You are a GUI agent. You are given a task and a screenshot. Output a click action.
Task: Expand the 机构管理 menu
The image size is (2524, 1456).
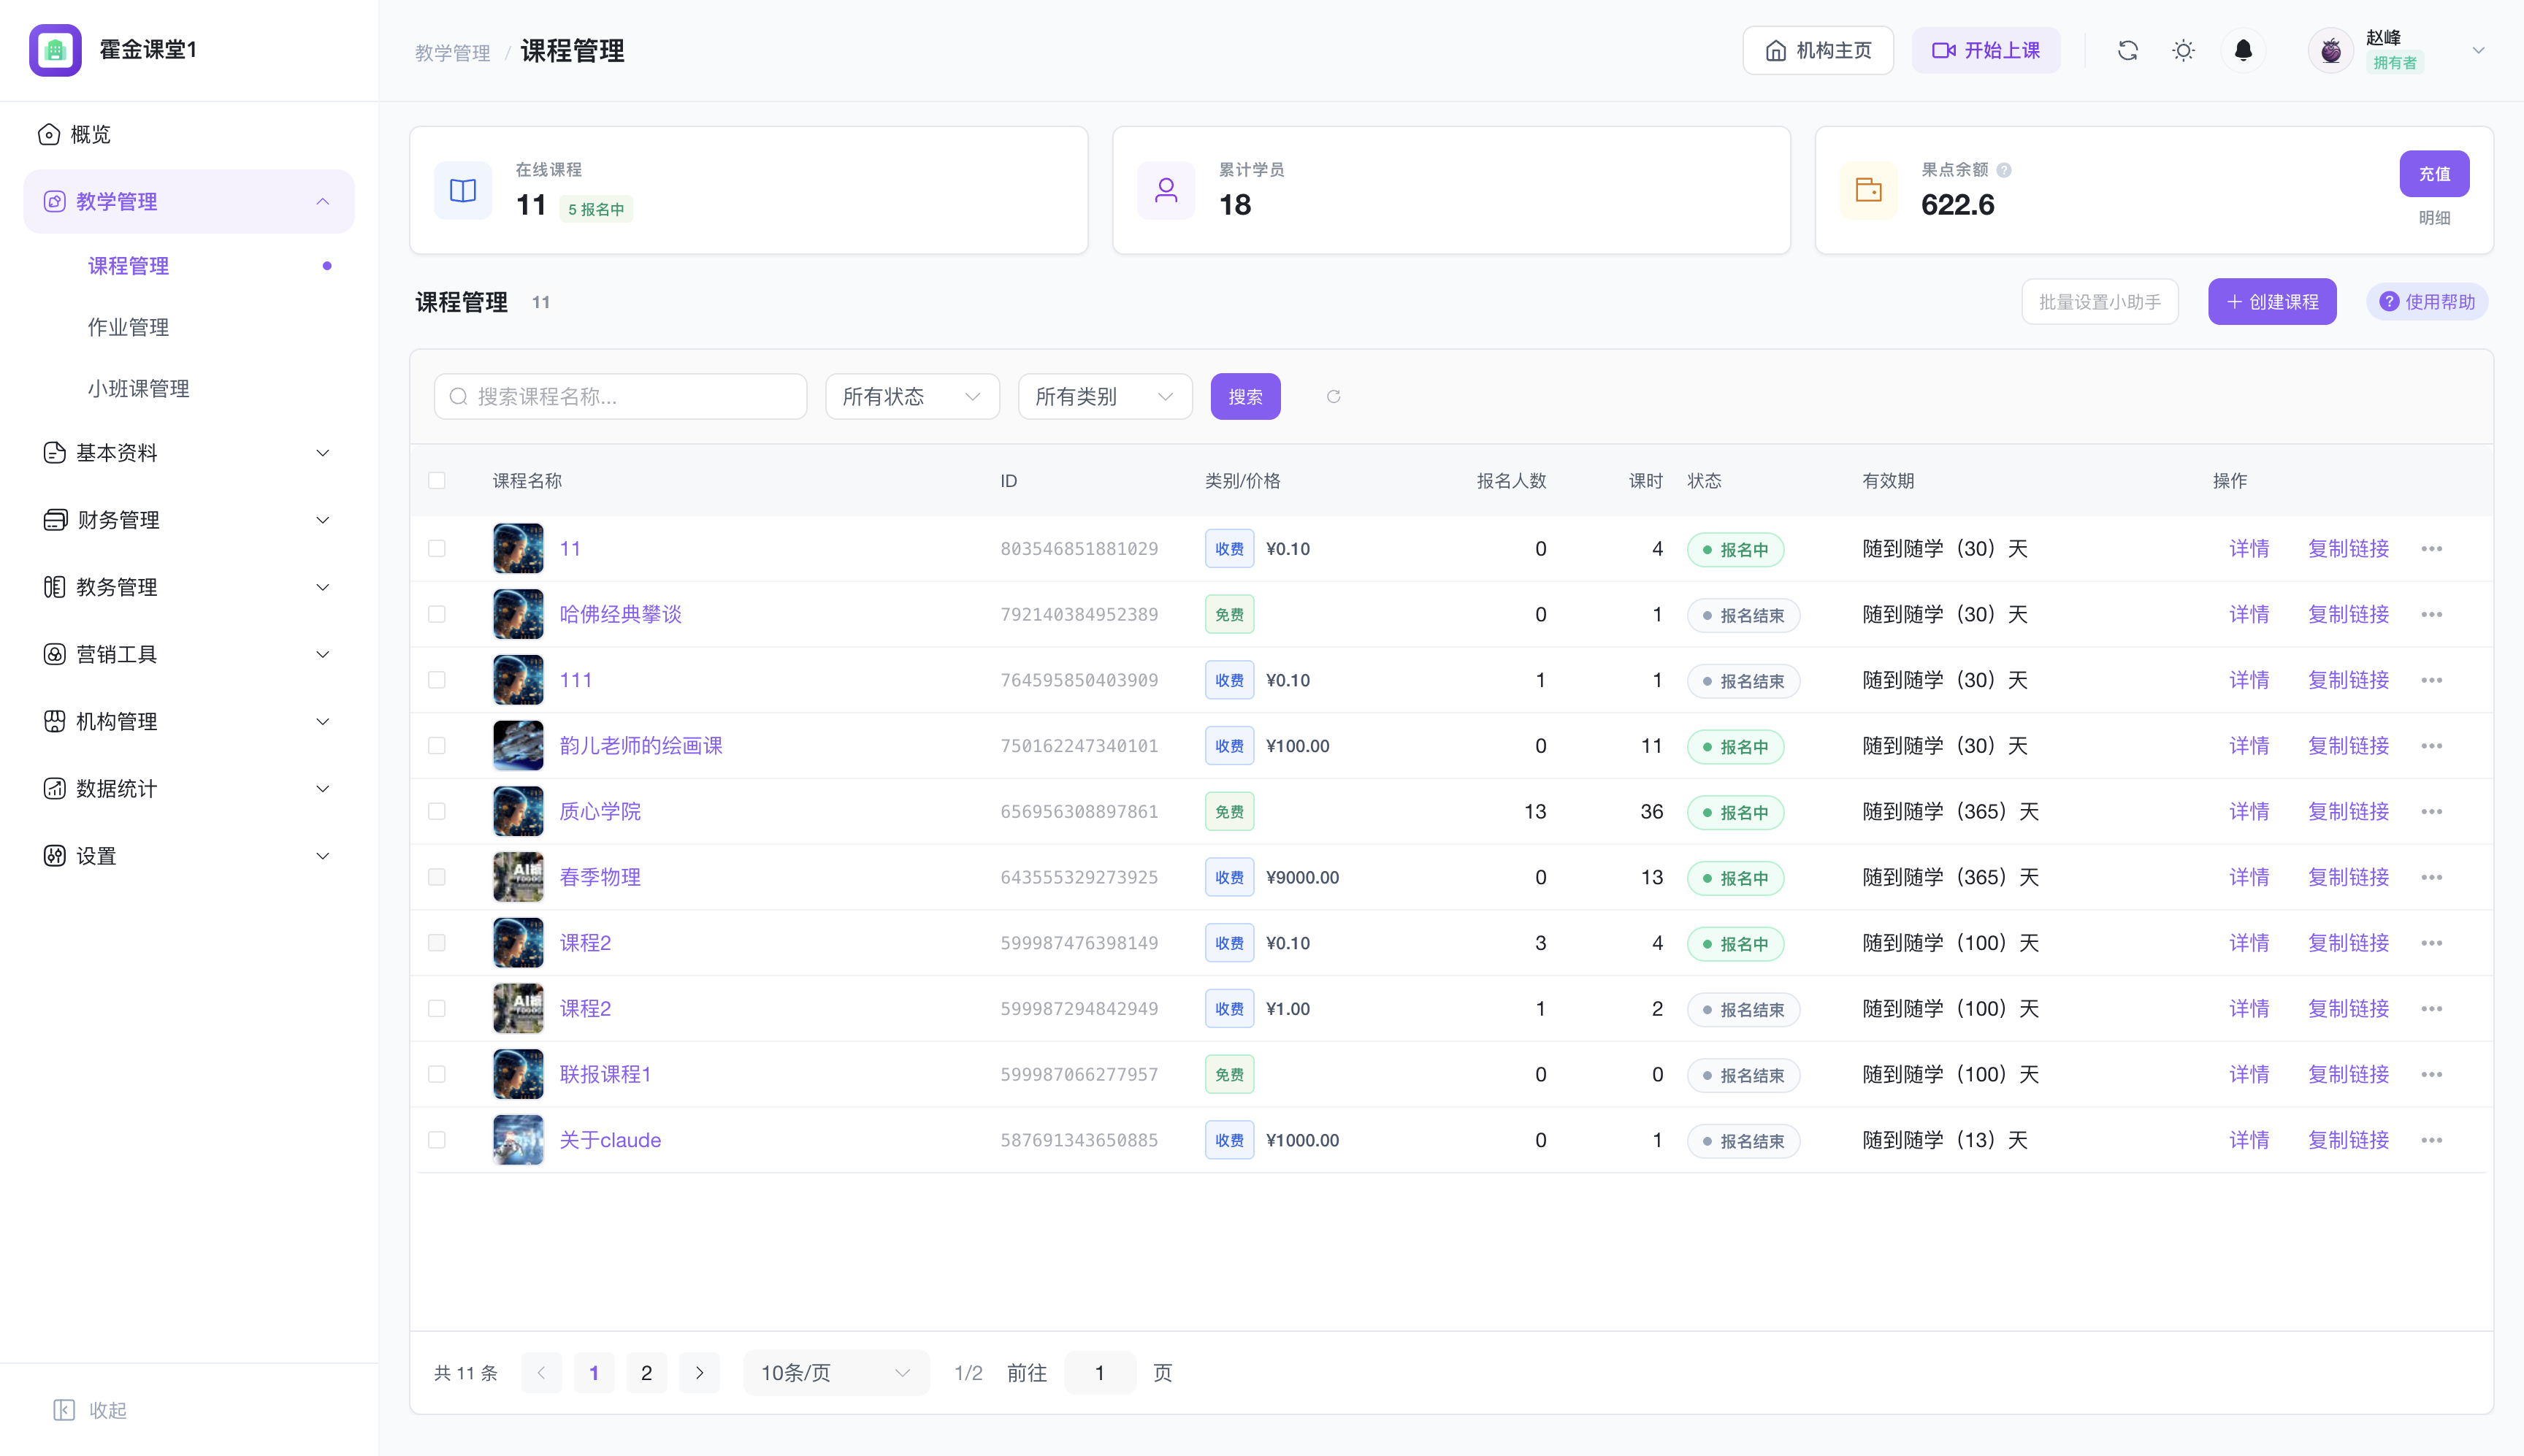pyautogui.click(x=189, y=722)
